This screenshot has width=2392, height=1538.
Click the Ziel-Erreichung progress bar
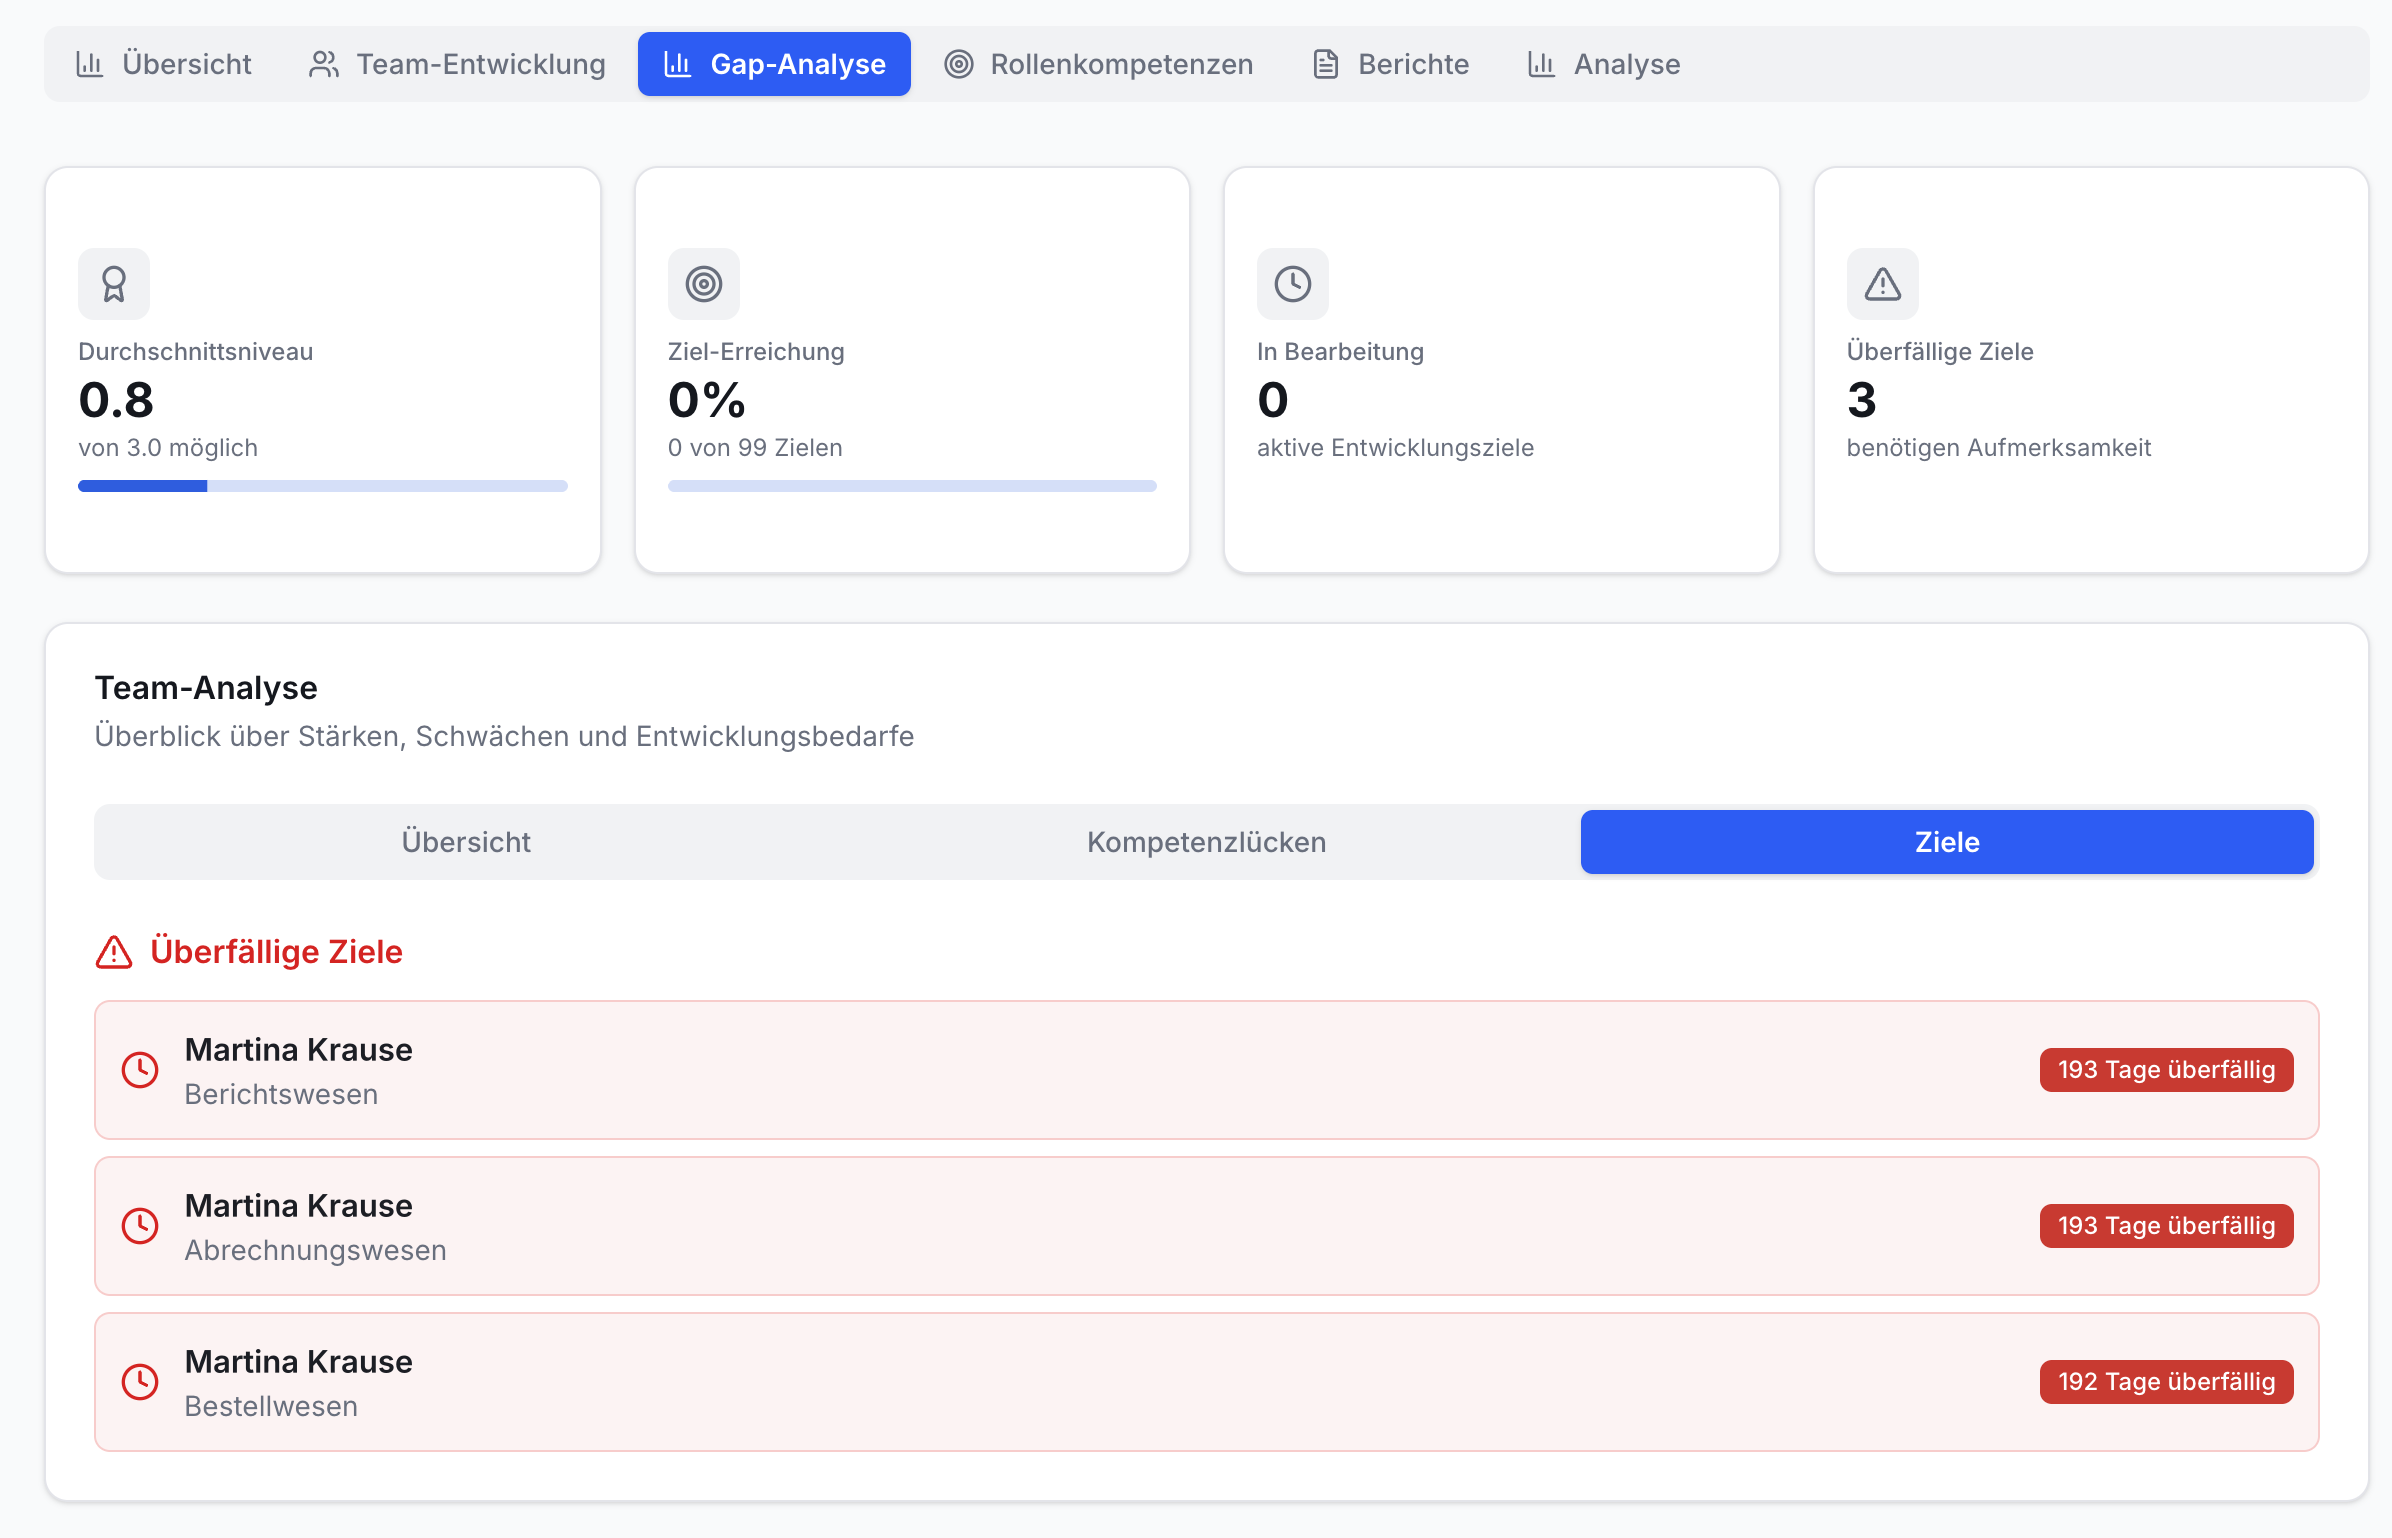coord(912,486)
